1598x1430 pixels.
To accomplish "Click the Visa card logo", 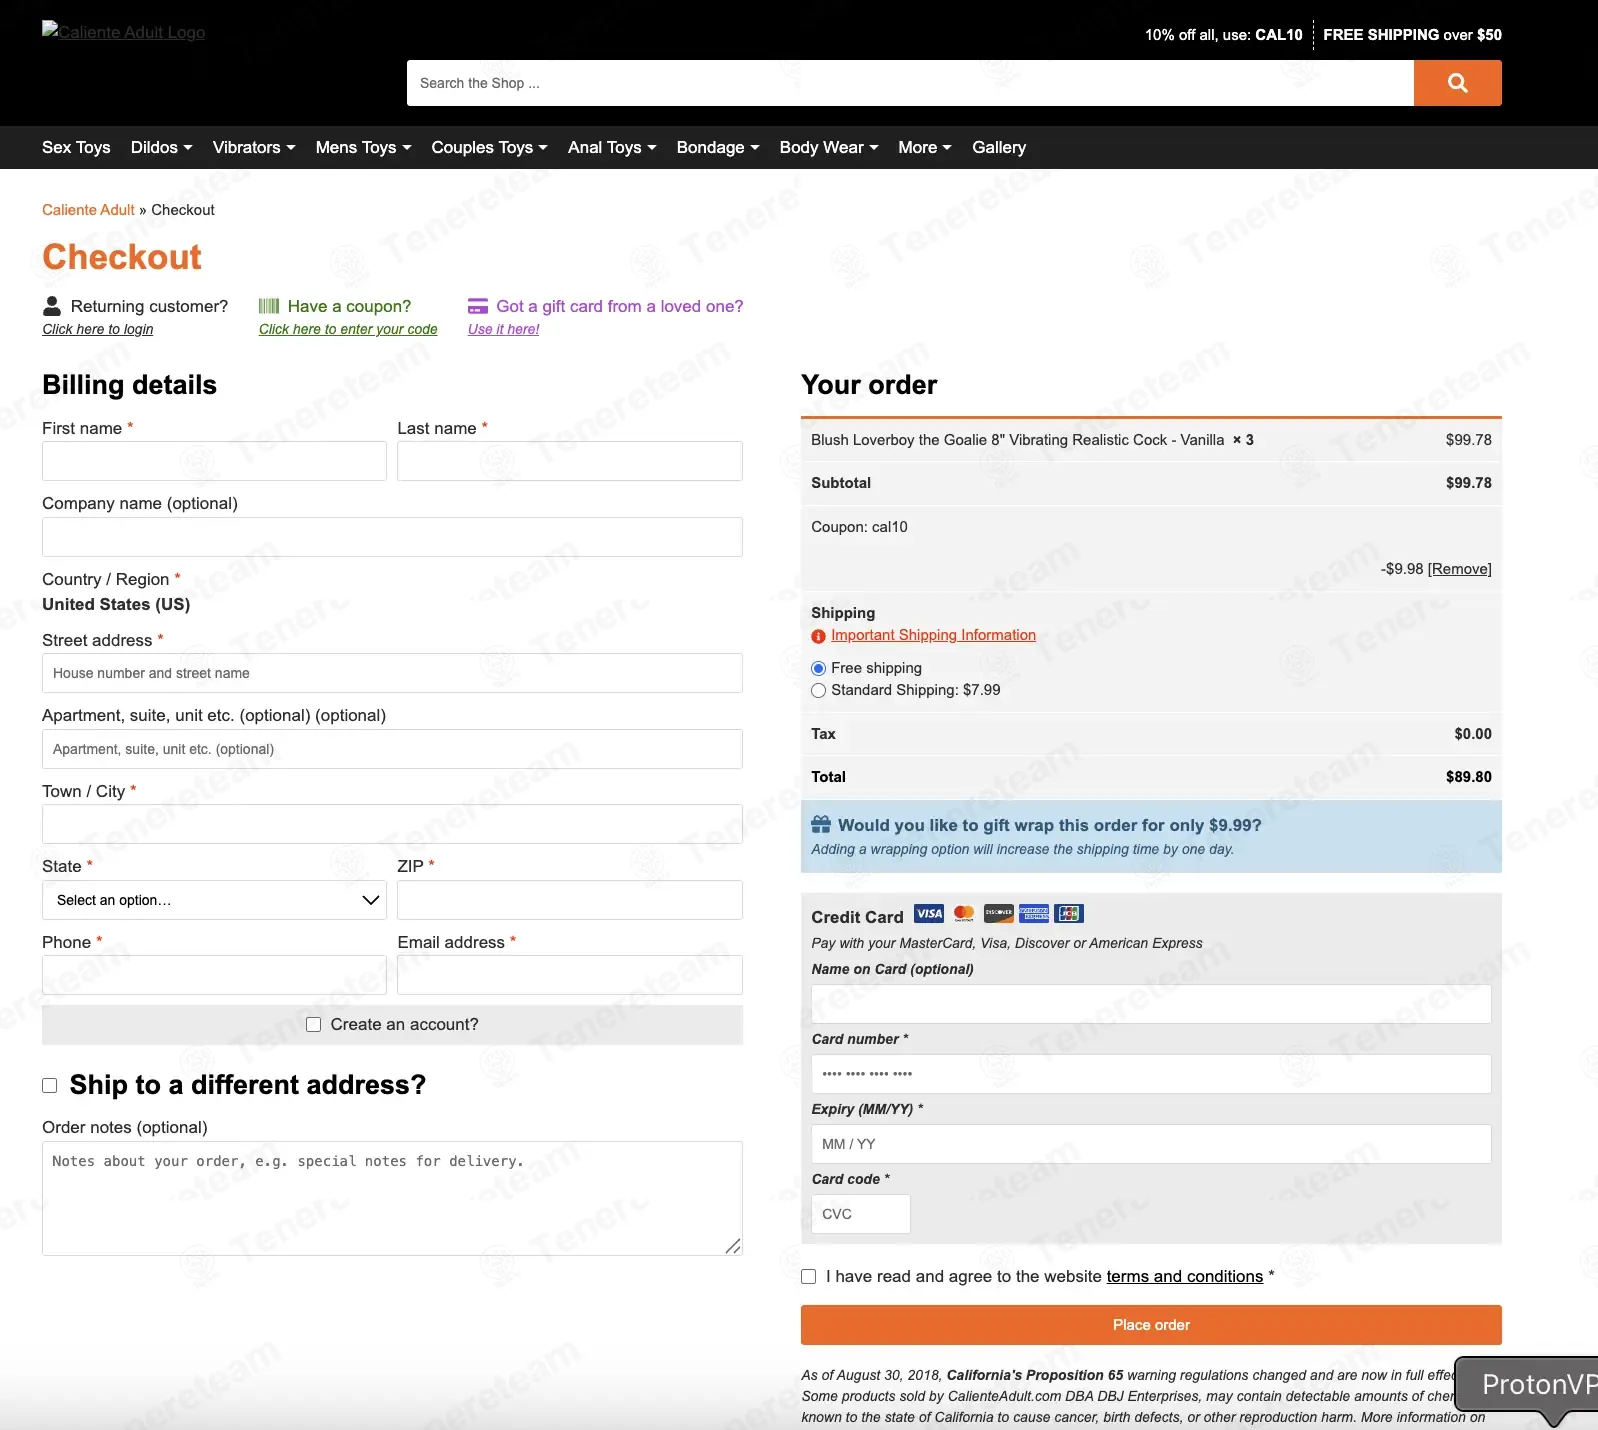I will [x=928, y=914].
